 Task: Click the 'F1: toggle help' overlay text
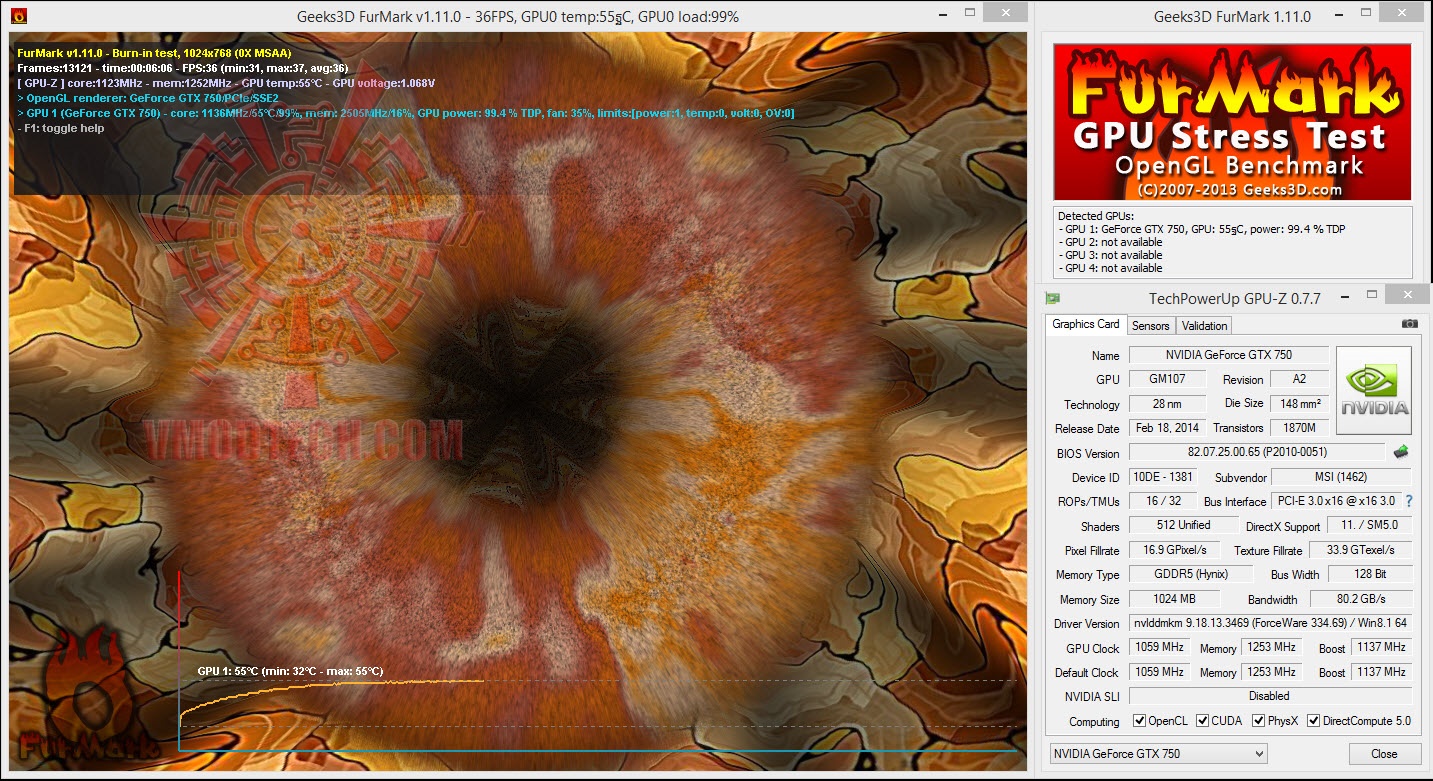point(61,128)
